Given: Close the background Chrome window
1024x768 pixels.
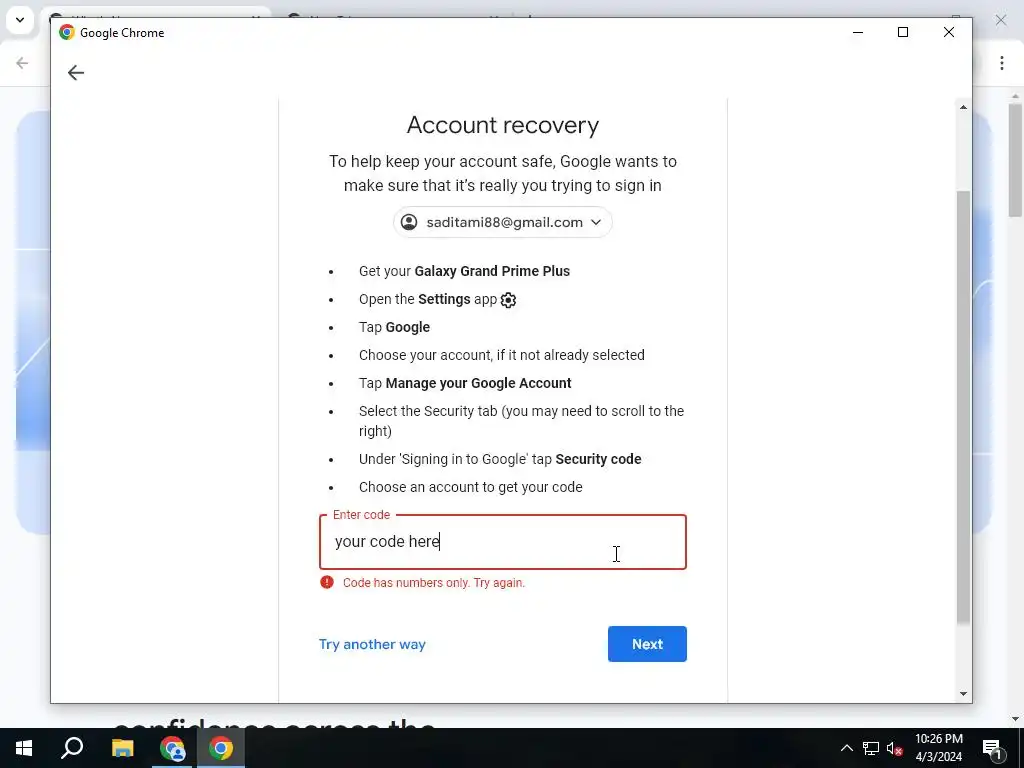Looking at the screenshot, I should (1000, 20).
